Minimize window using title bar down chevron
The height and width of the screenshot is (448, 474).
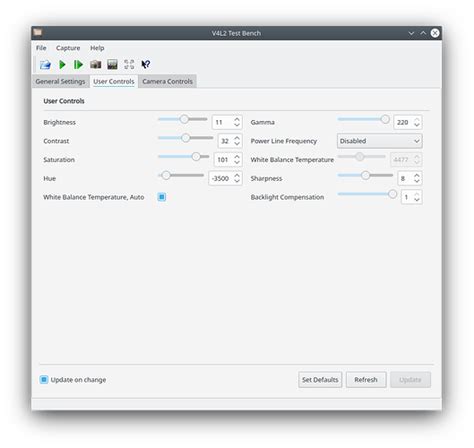click(x=411, y=33)
